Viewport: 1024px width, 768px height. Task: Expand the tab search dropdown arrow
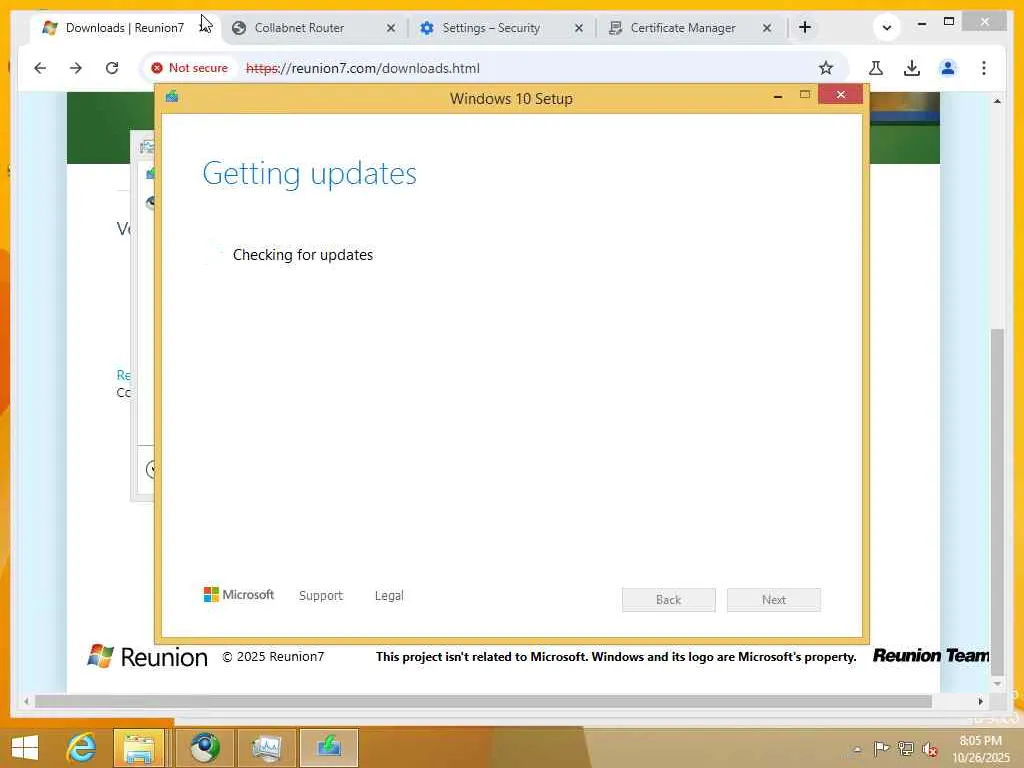[x=886, y=27]
